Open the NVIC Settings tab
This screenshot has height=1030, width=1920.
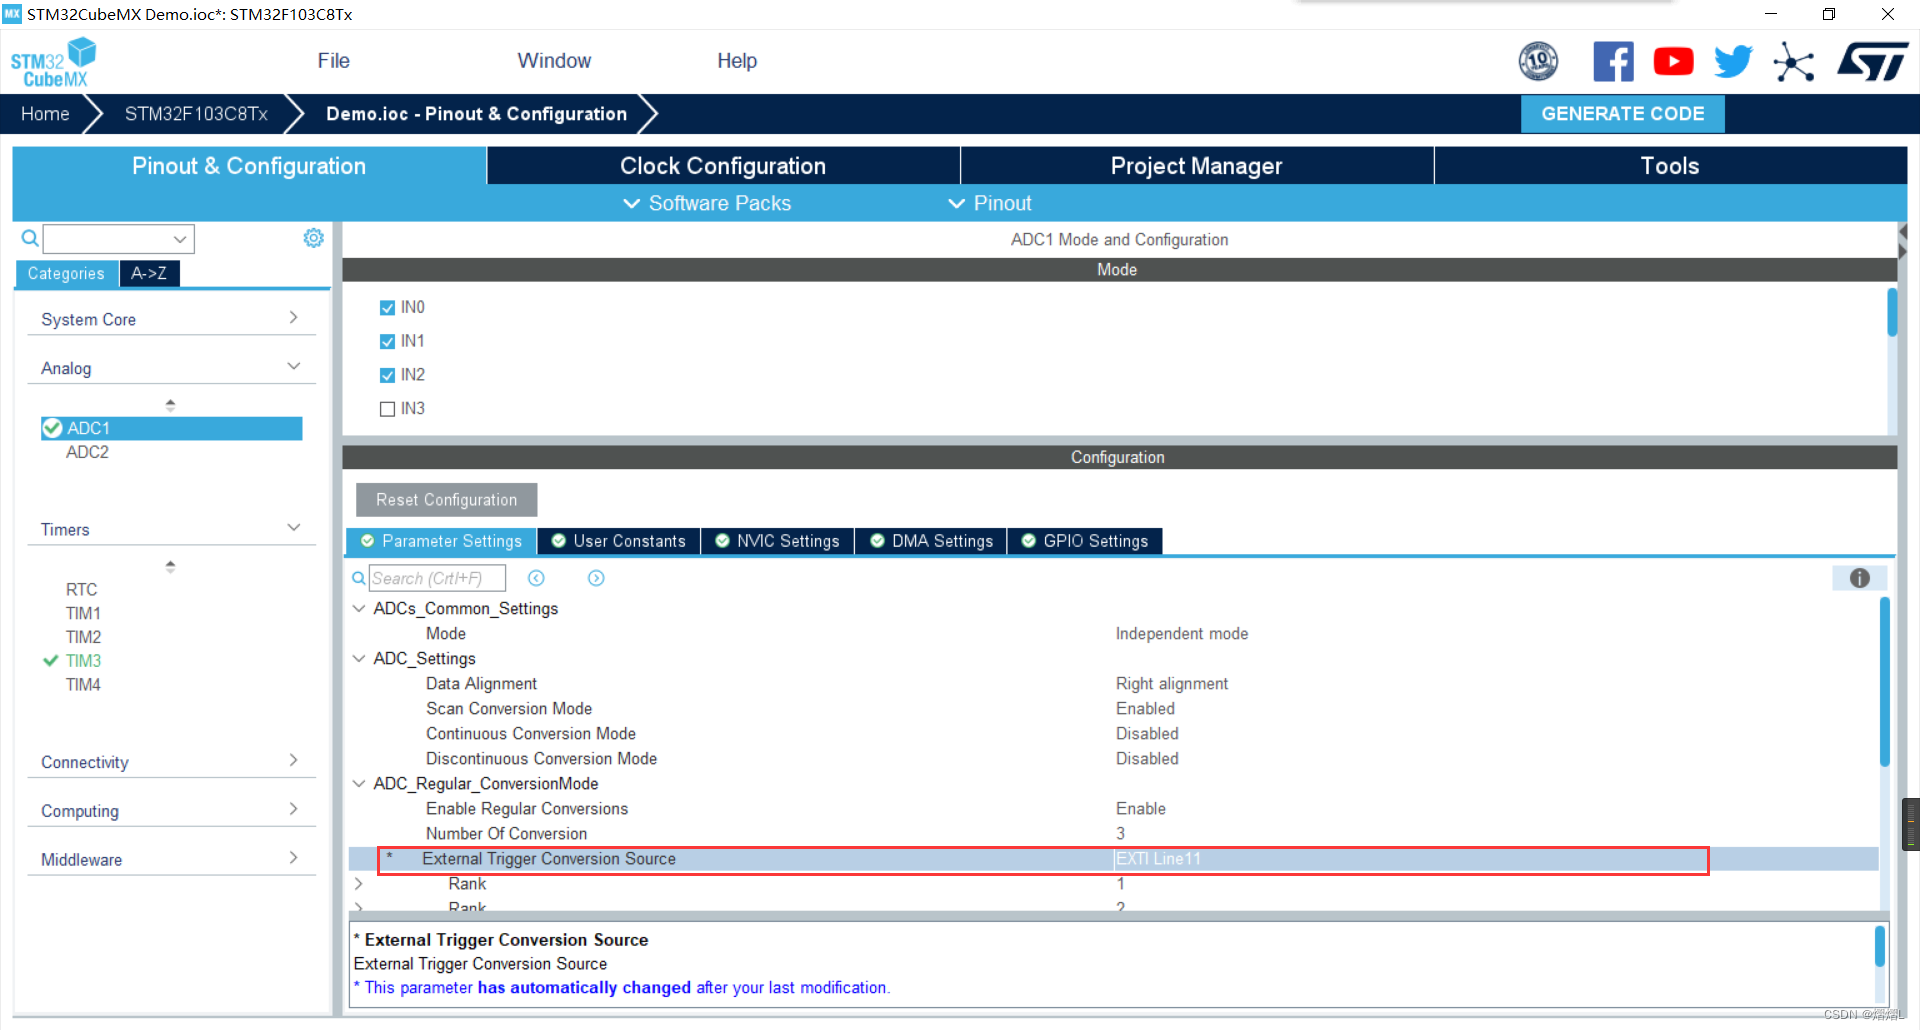(778, 541)
